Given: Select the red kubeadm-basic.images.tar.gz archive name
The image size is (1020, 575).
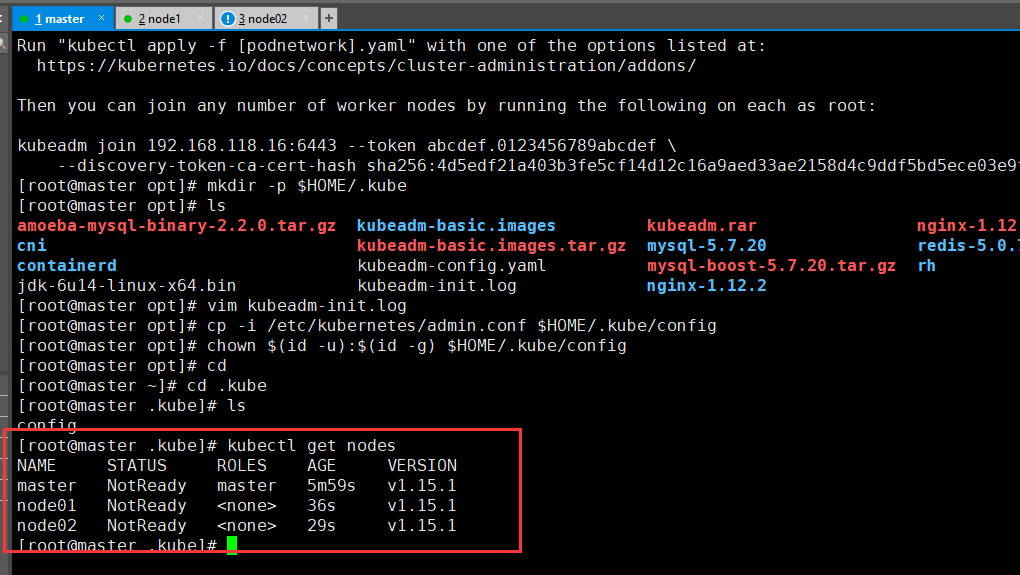Looking at the screenshot, I should [x=491, y=246].
